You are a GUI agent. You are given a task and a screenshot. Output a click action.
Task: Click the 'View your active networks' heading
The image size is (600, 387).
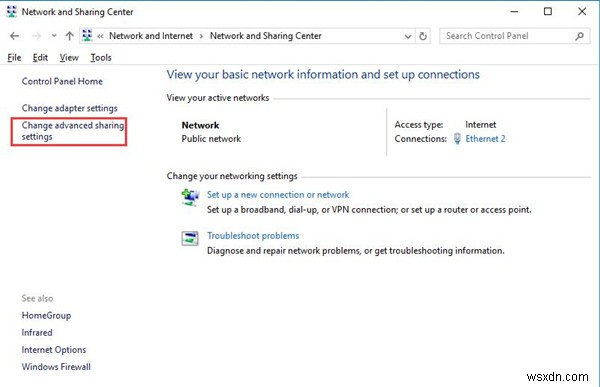point(218,98)
